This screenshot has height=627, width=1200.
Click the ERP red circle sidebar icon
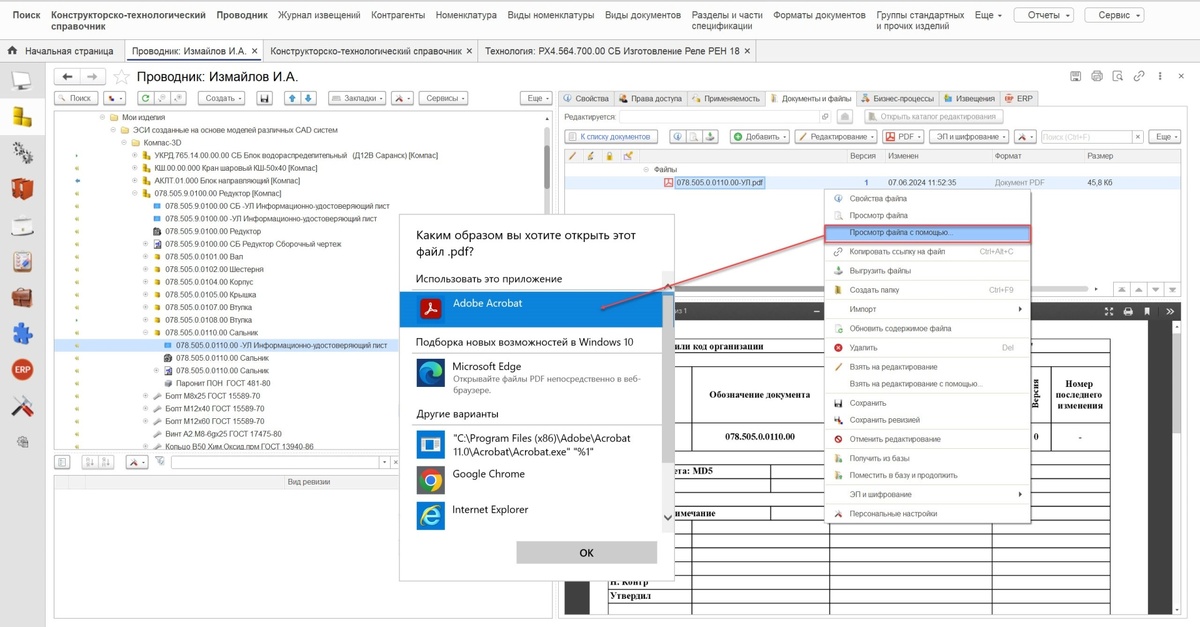pyautogui.click(x=22, y=370)
